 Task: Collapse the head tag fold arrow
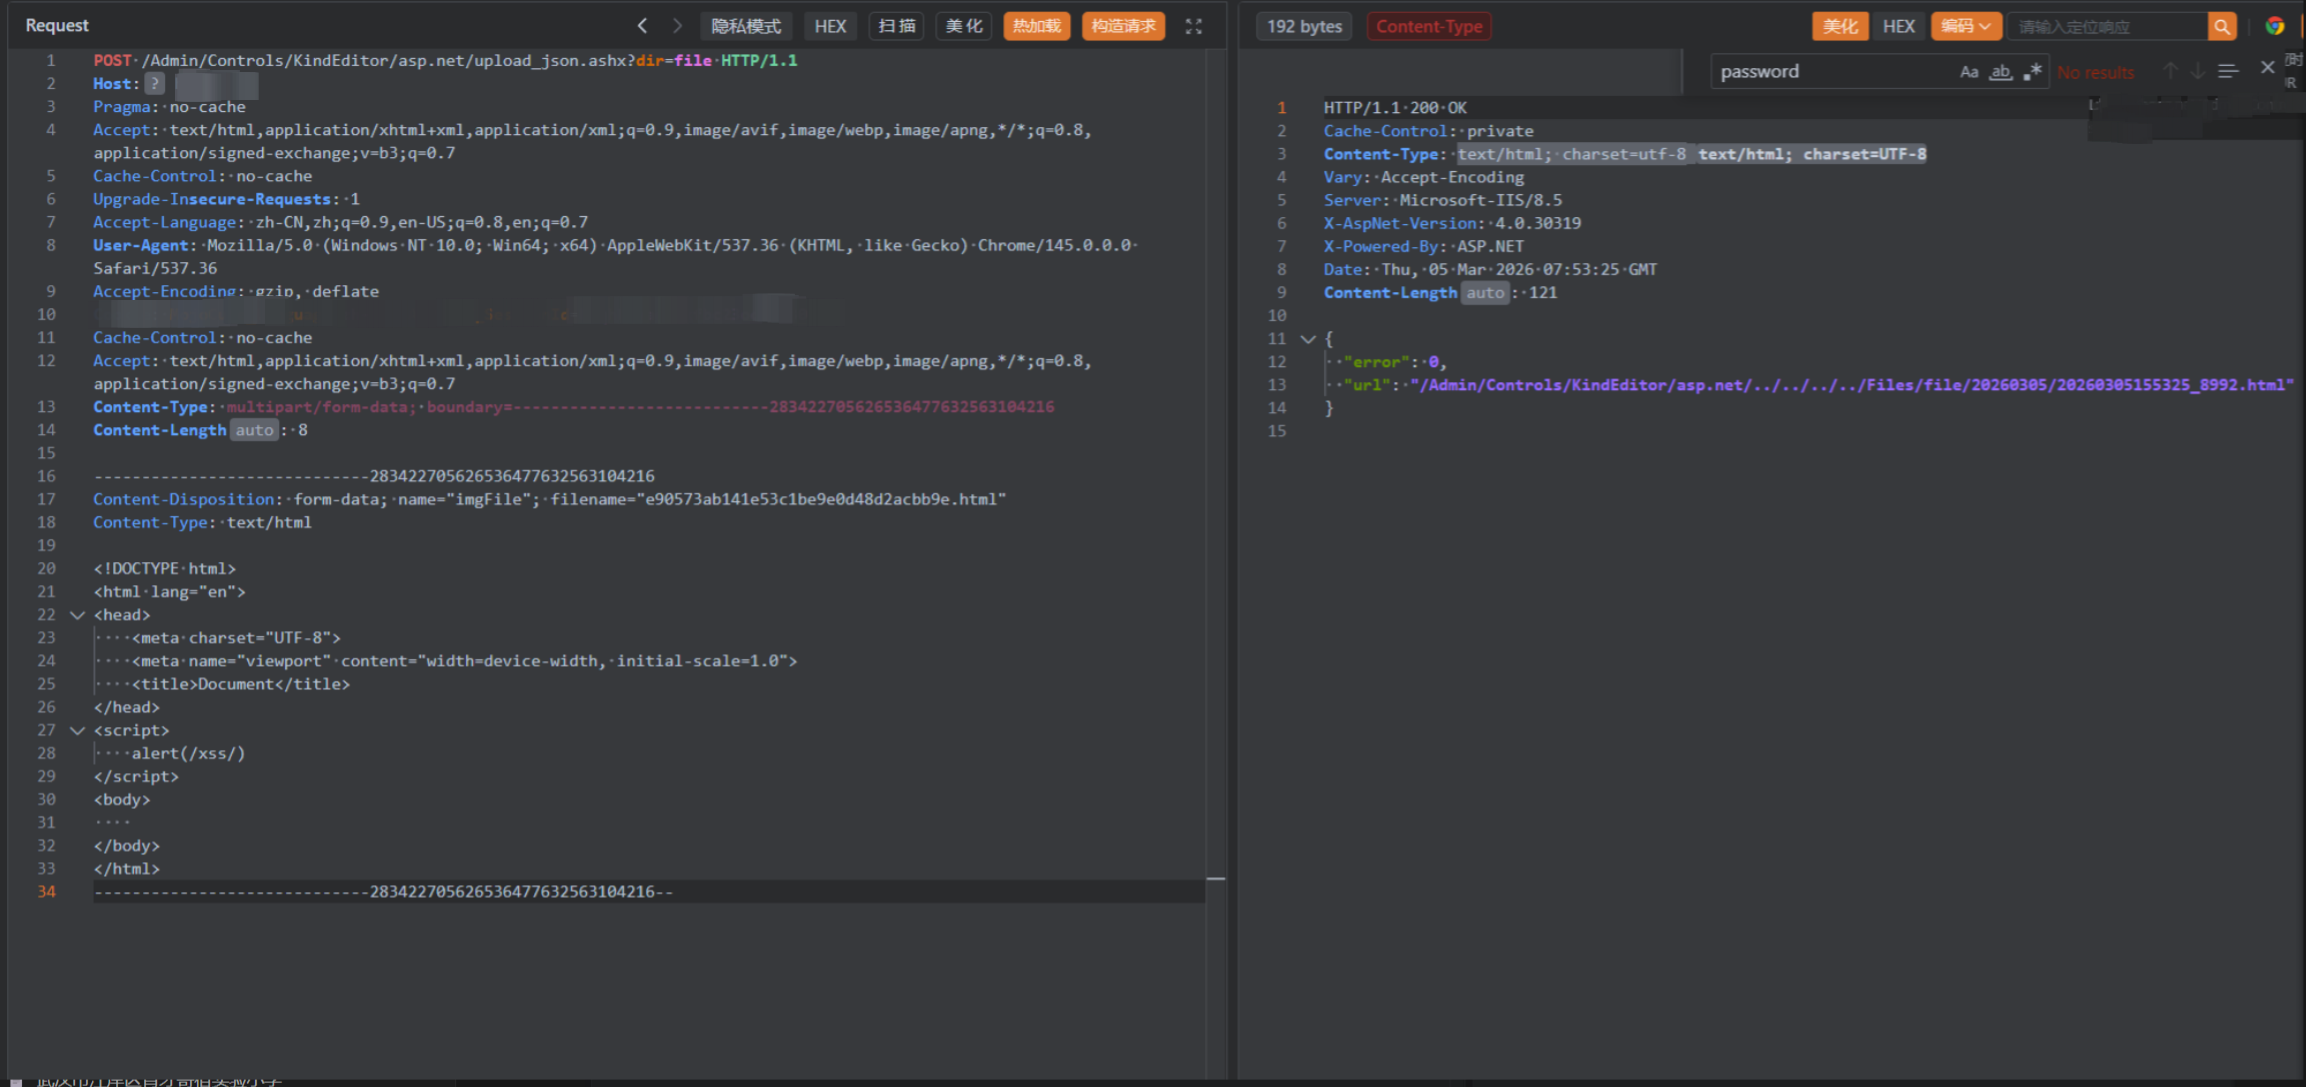(77, 615)
